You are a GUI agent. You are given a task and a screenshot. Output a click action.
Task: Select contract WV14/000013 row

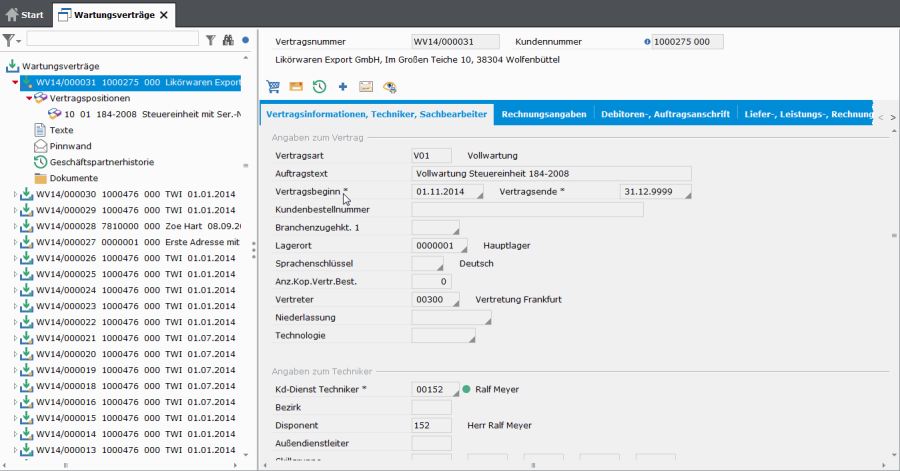135,450
